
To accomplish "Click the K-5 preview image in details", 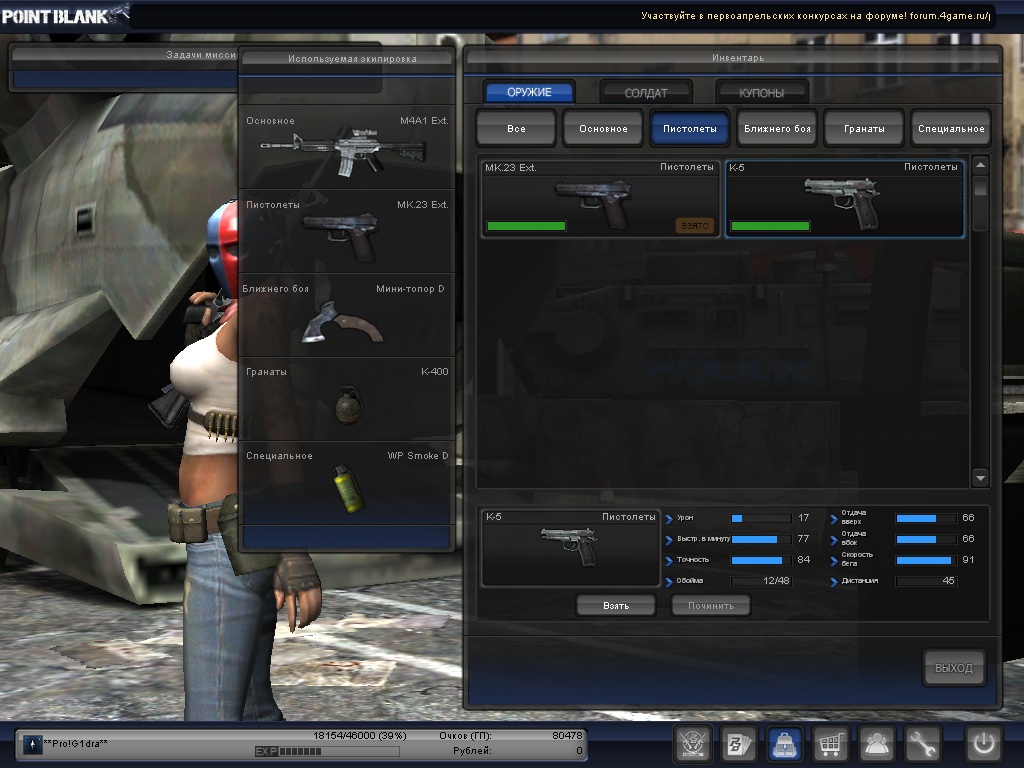I will click(569, 547).
